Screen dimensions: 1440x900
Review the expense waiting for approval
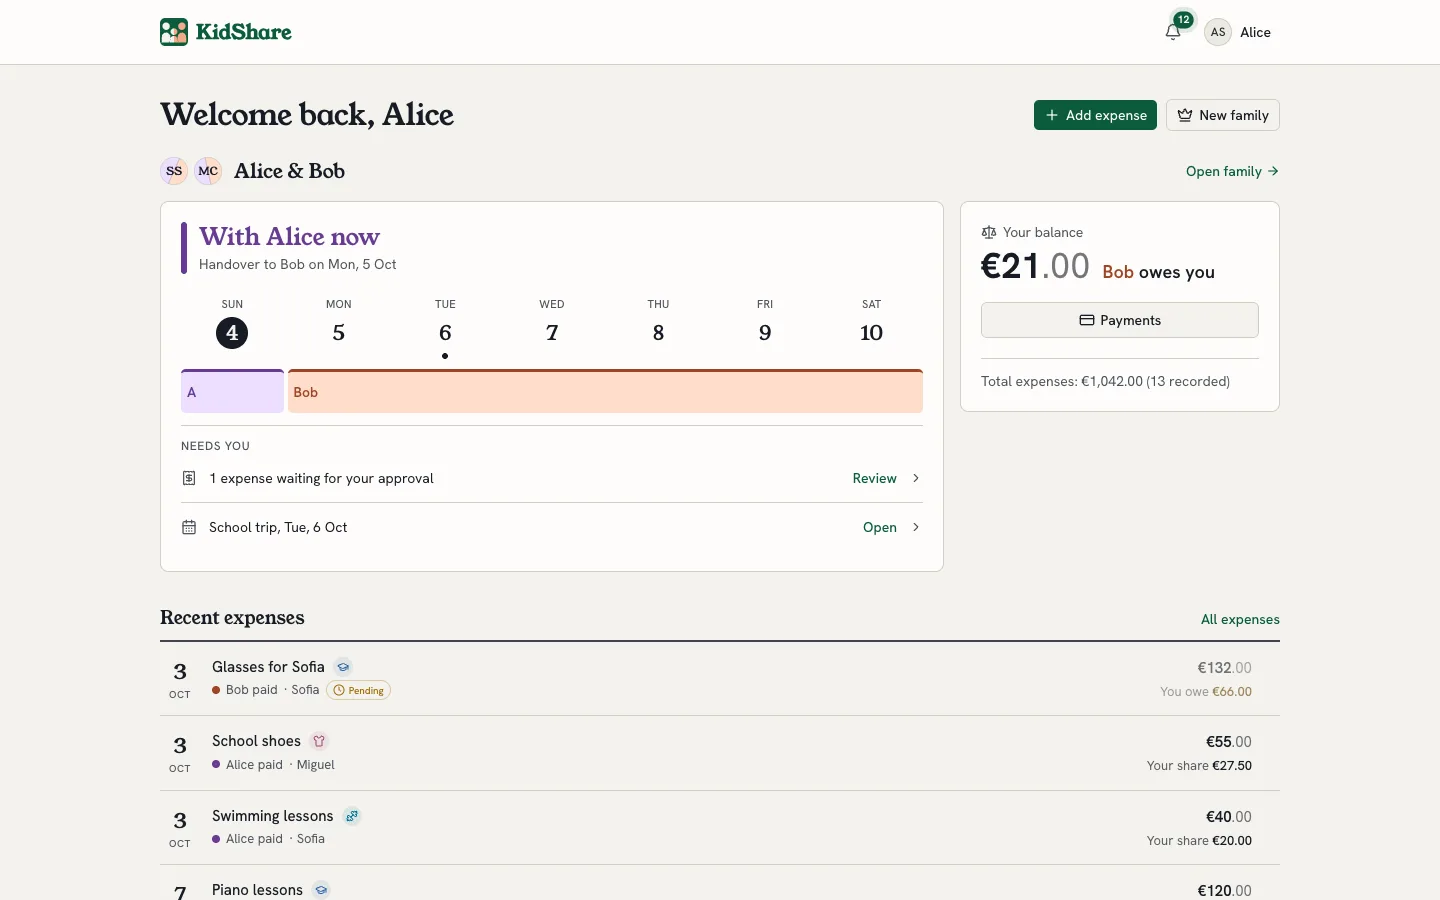pos(874,478)
